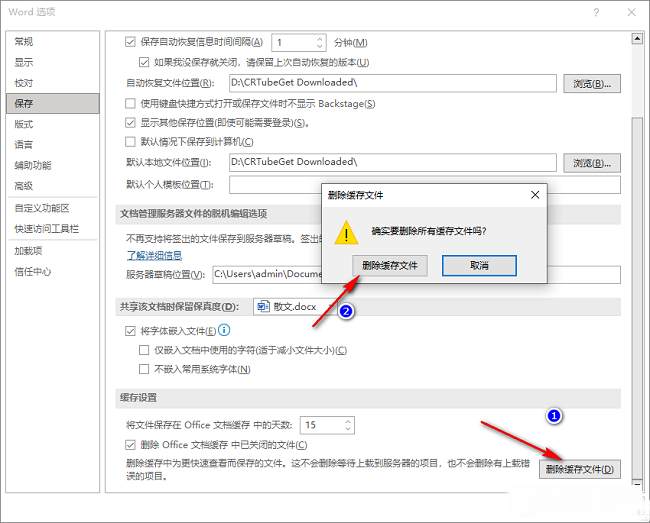Click the help question mark icon
The height and width of the screenshot is (523, 650).
pyautogui.click(x=596, y=12)
